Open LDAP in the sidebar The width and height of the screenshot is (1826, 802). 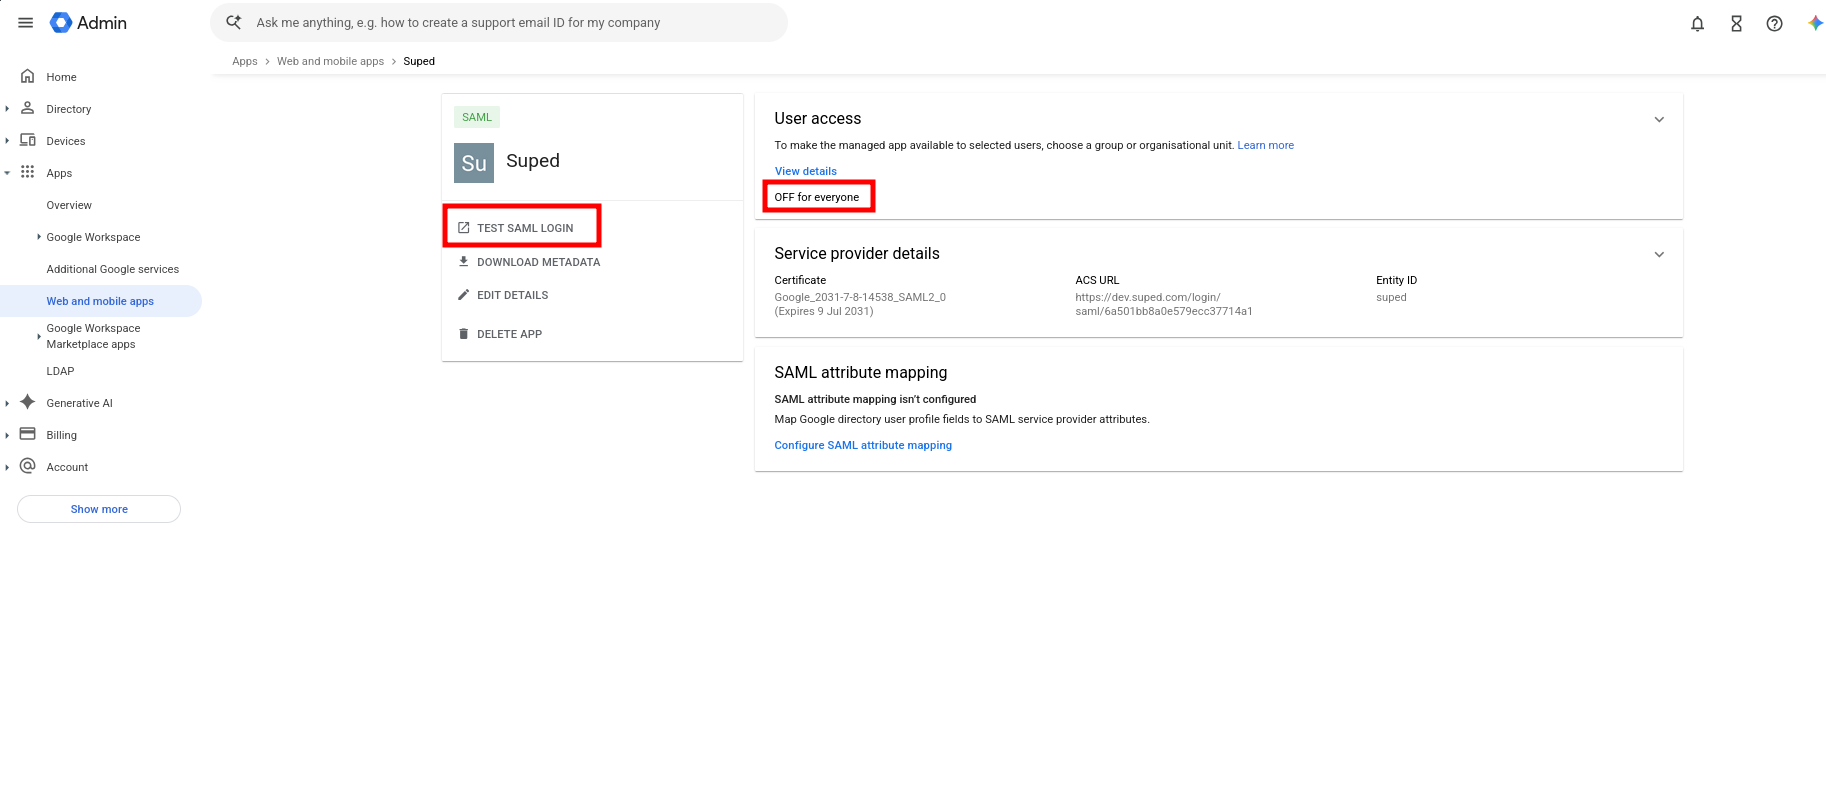pos(60,371)
